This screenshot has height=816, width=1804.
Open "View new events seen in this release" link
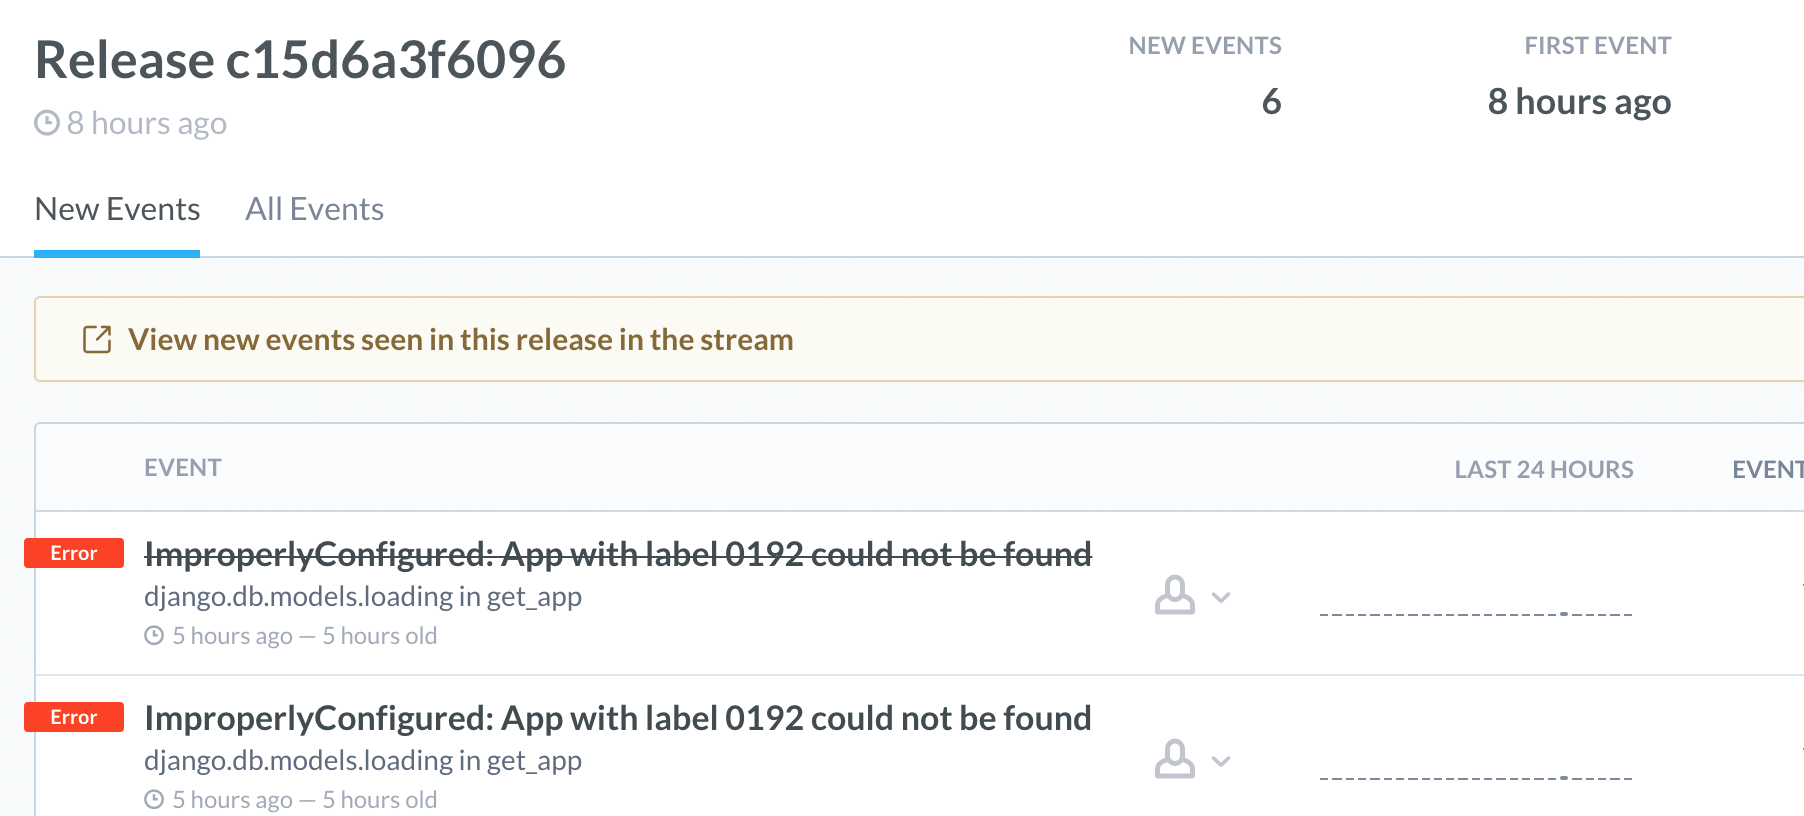click(460, 340)
